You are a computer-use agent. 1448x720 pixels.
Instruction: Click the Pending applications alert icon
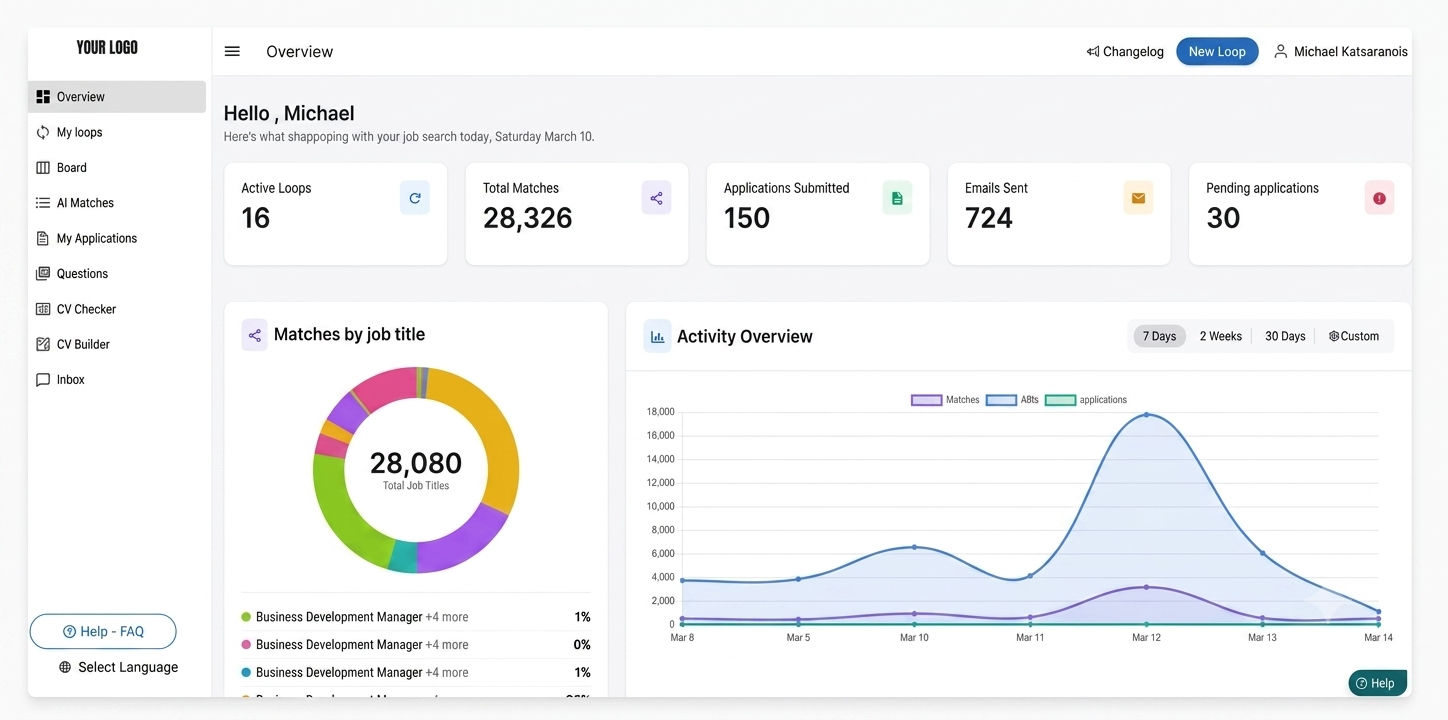pos(1379,198)
